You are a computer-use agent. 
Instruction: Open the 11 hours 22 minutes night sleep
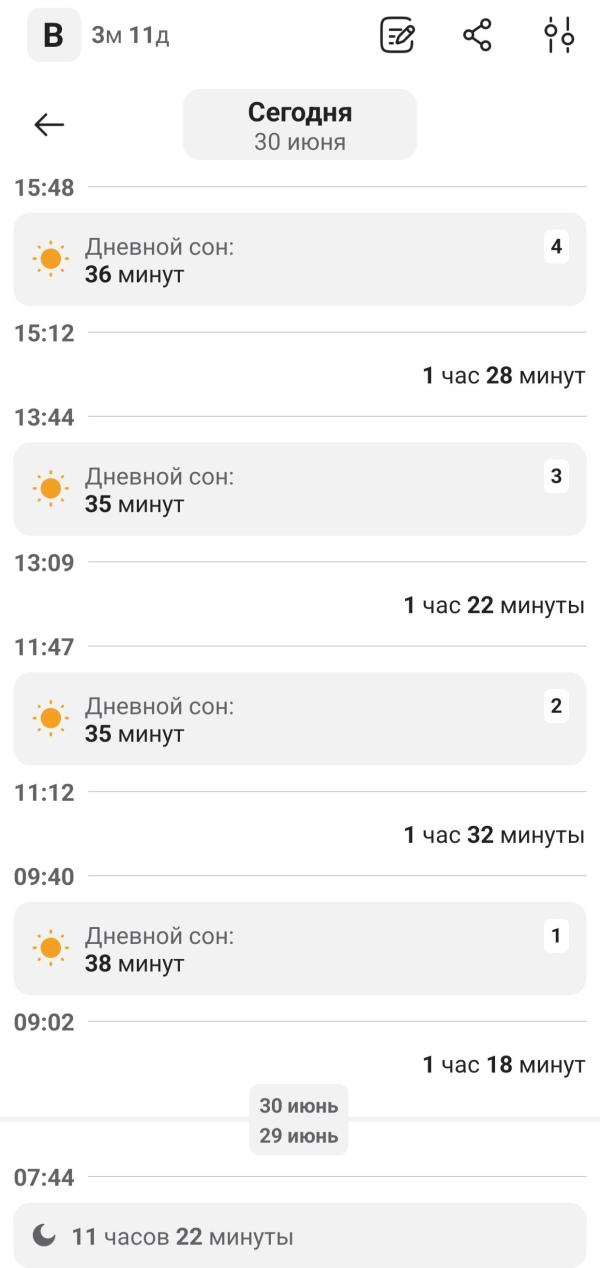point(300,1236)
